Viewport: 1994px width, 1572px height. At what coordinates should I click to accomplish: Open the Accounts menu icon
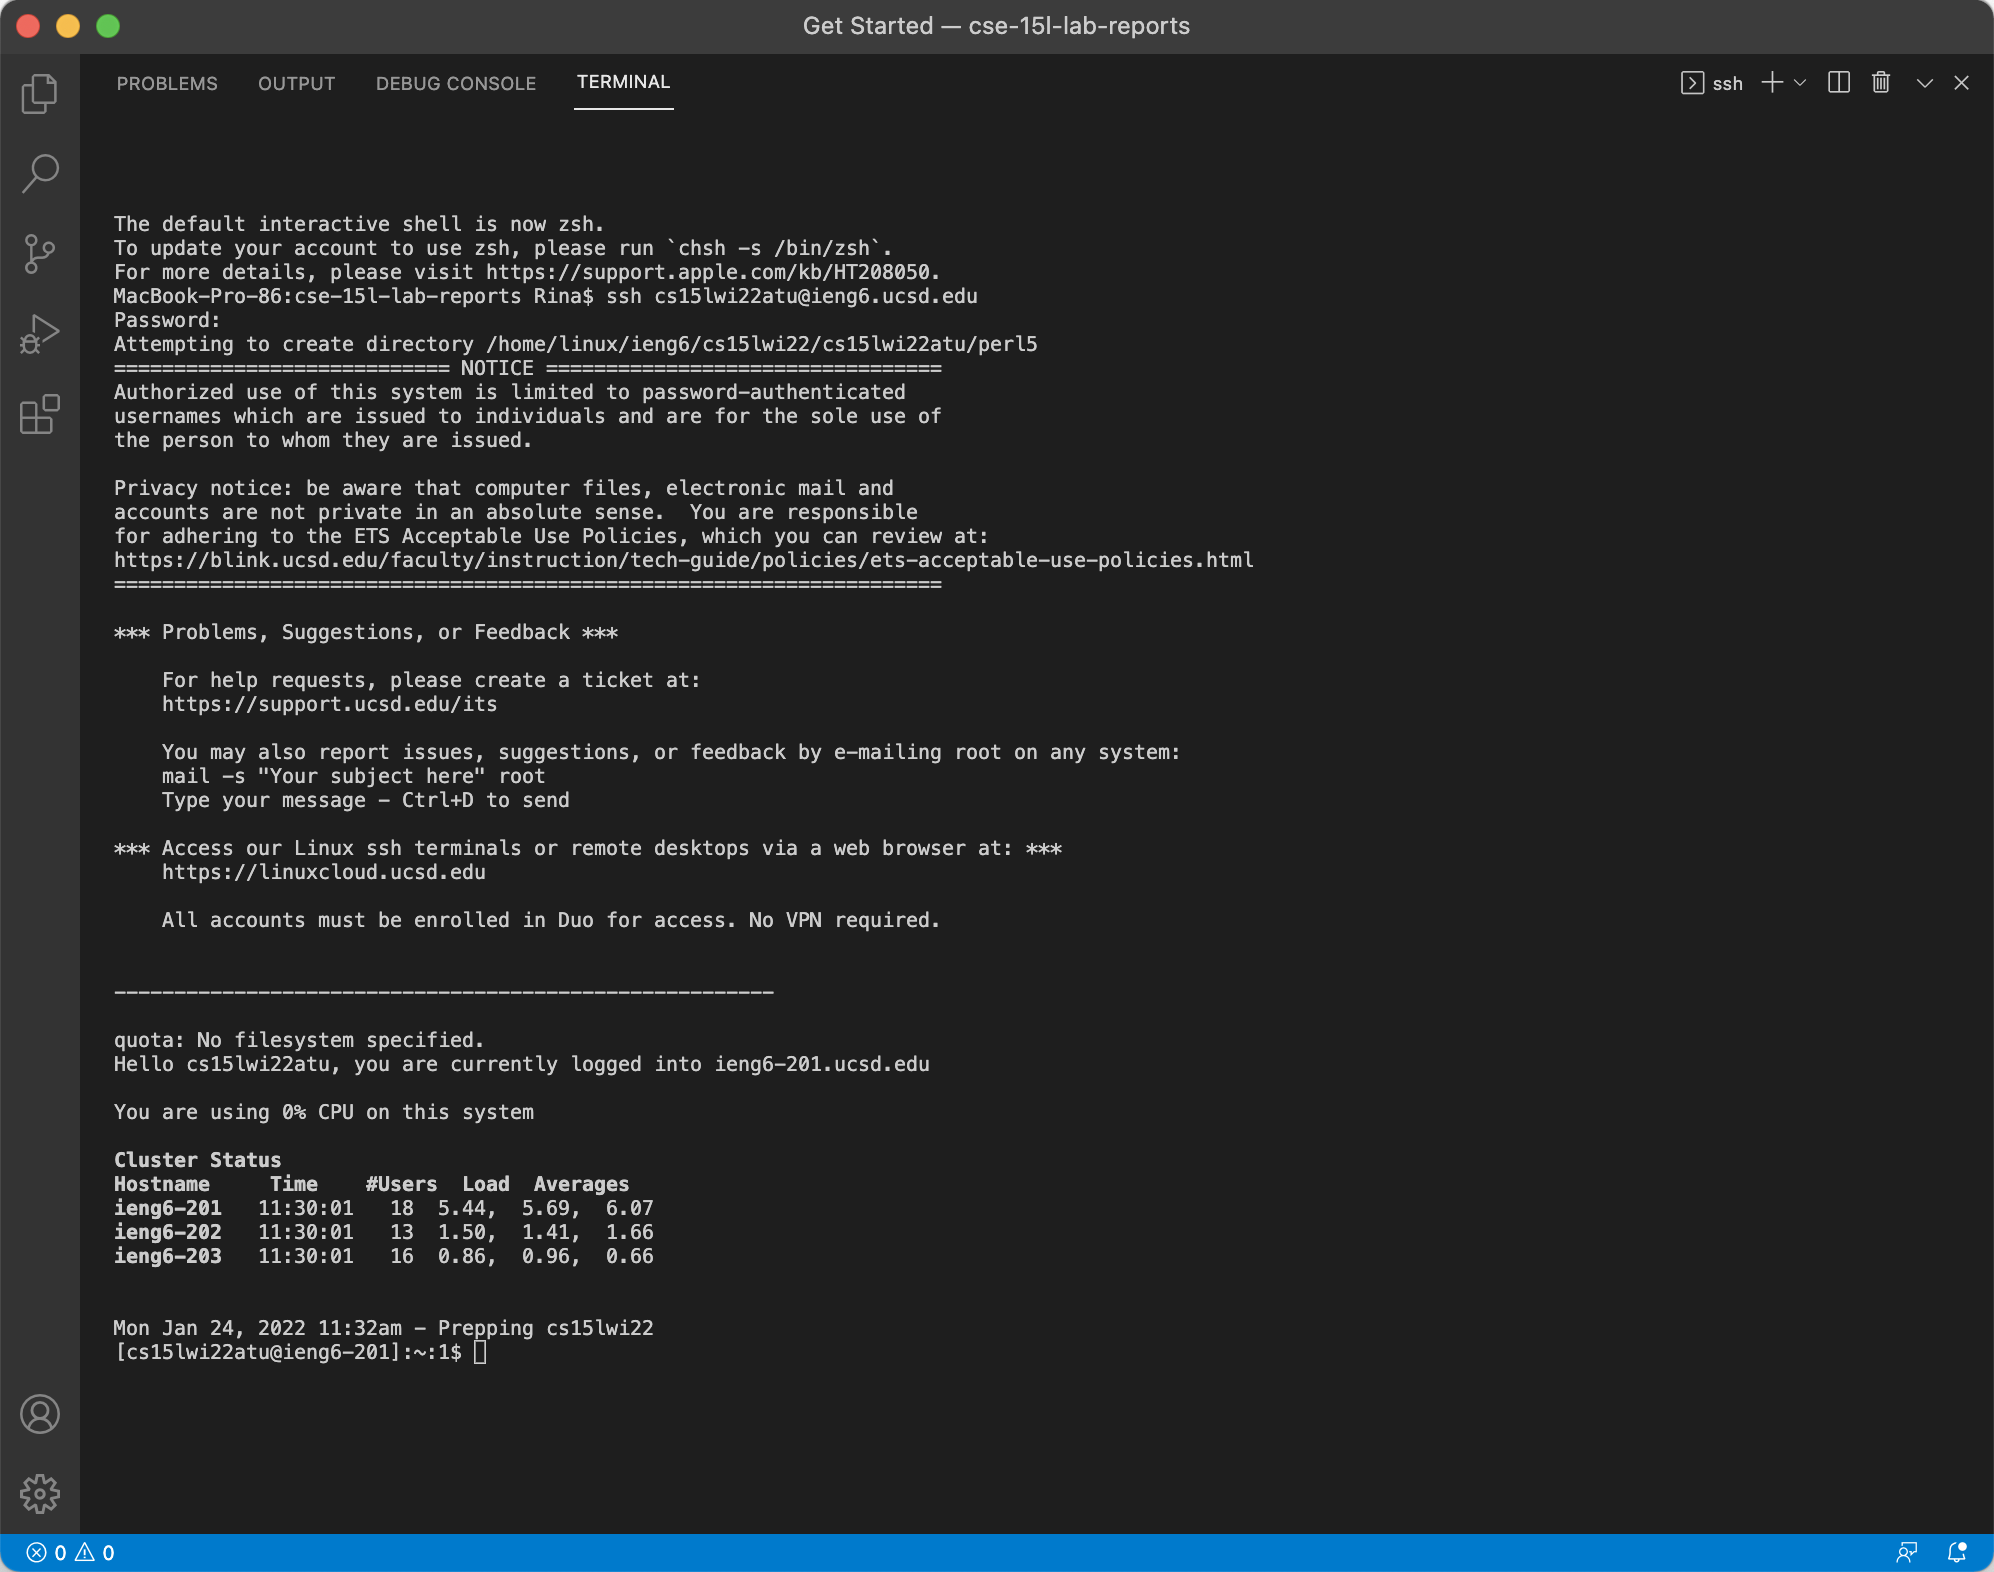coord(39,1414)
